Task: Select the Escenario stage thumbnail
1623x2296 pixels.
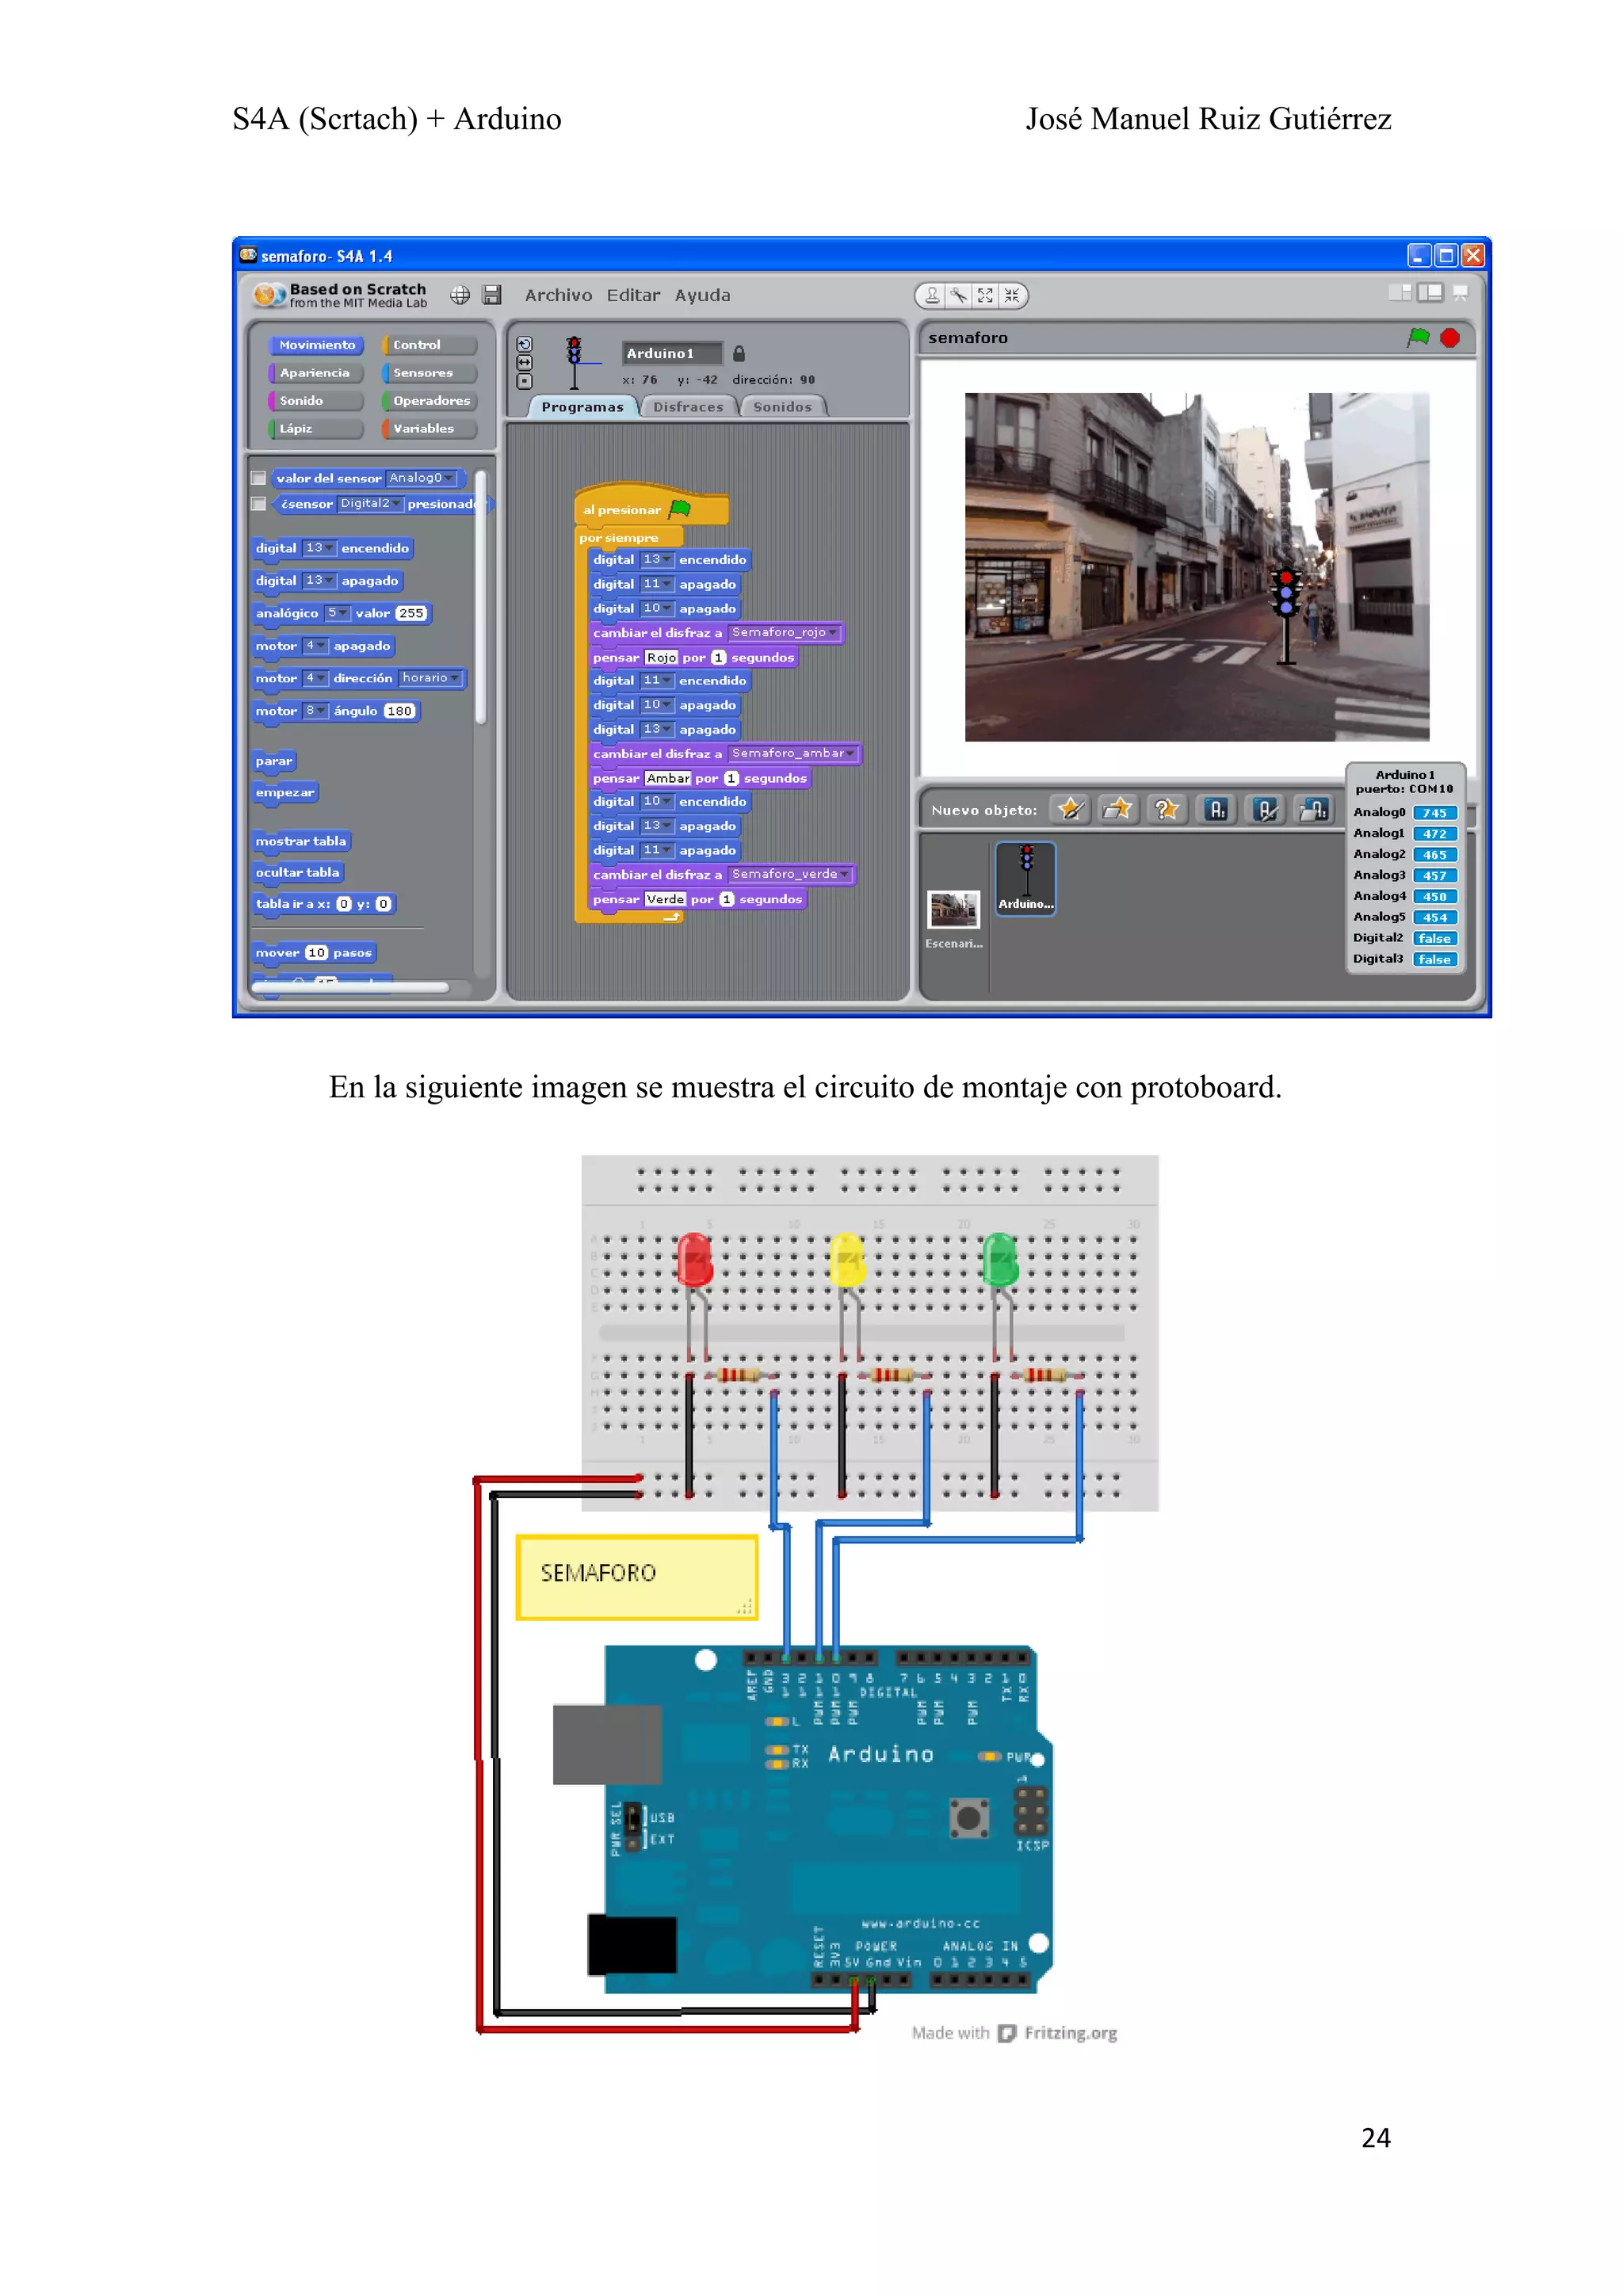Action: click(953, 912)
